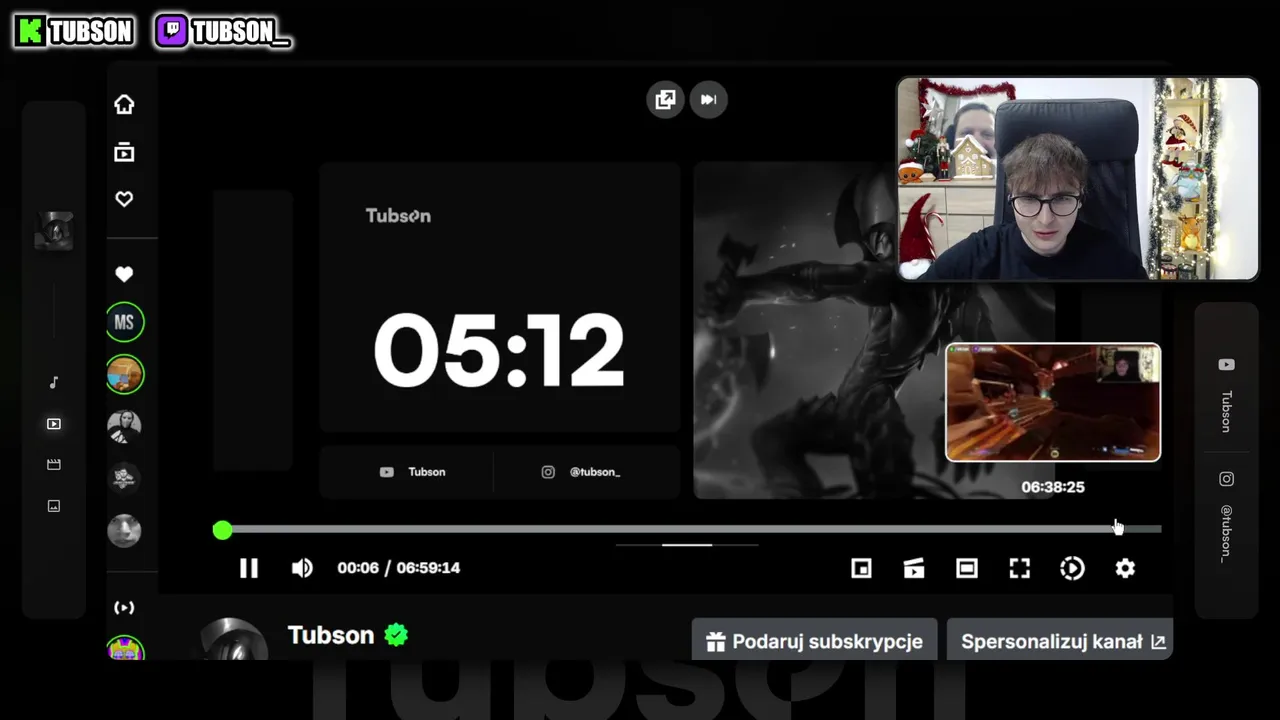Open the dark emblem channel avatar

(125, 478)
